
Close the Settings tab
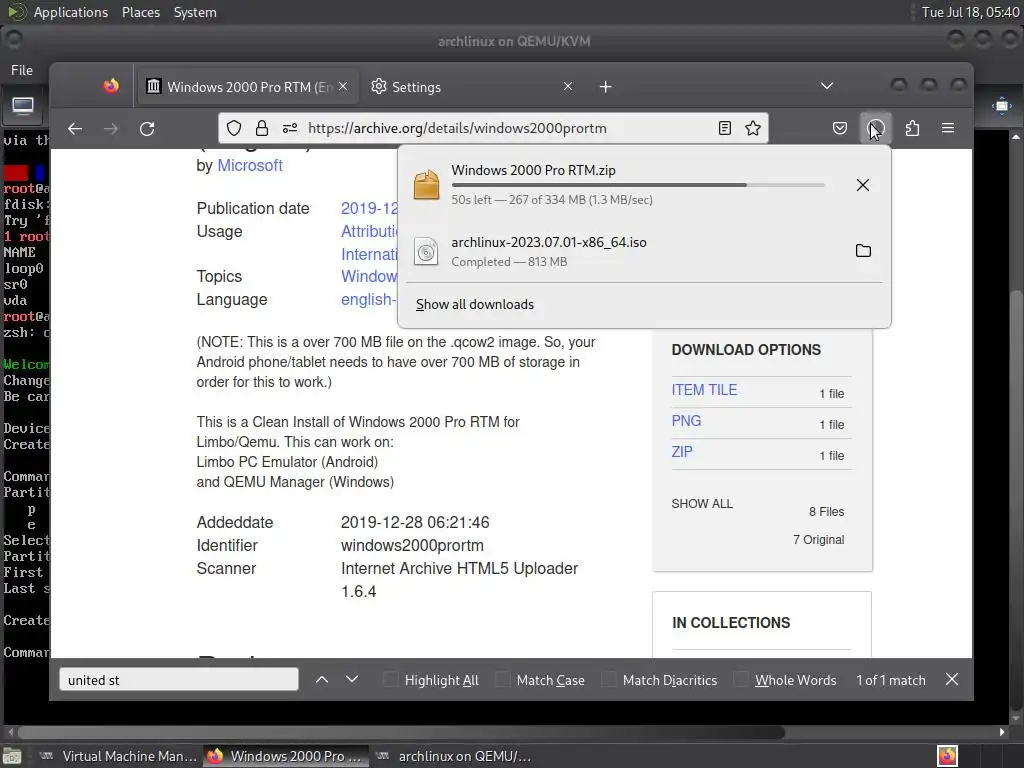568,86
